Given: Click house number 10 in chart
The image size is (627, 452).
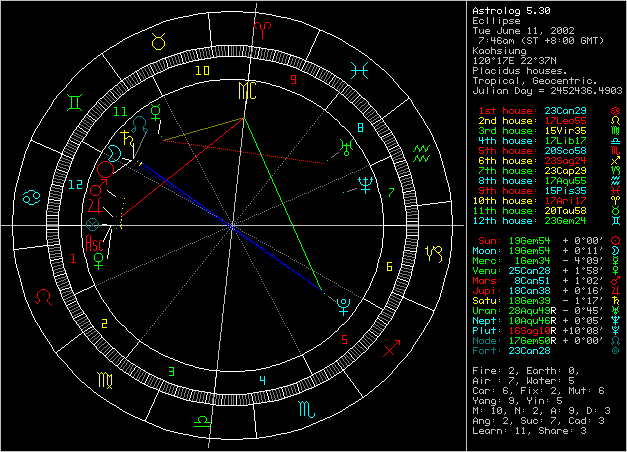Looking at the screenshot, I should 202,71.
